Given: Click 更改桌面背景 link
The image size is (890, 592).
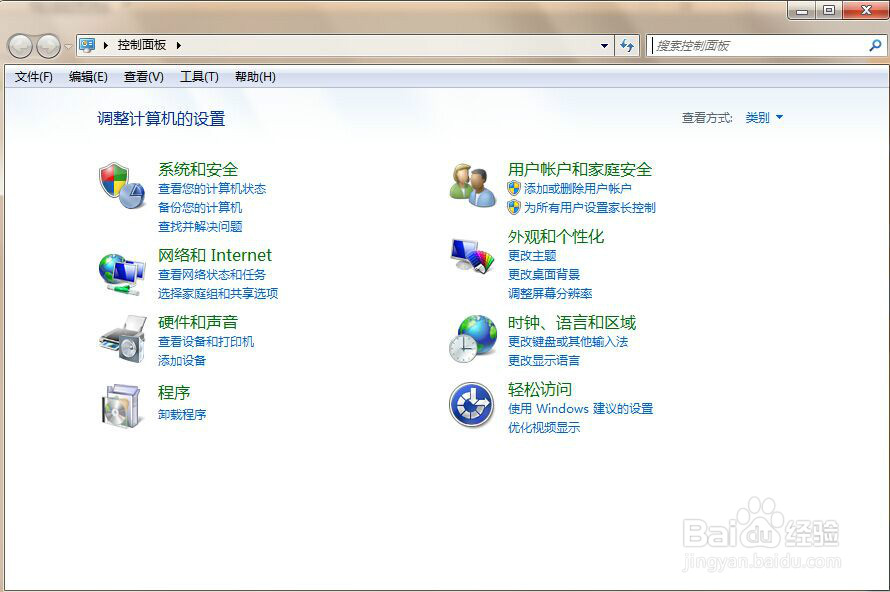Looking at the screenshot, I should 544,275.
